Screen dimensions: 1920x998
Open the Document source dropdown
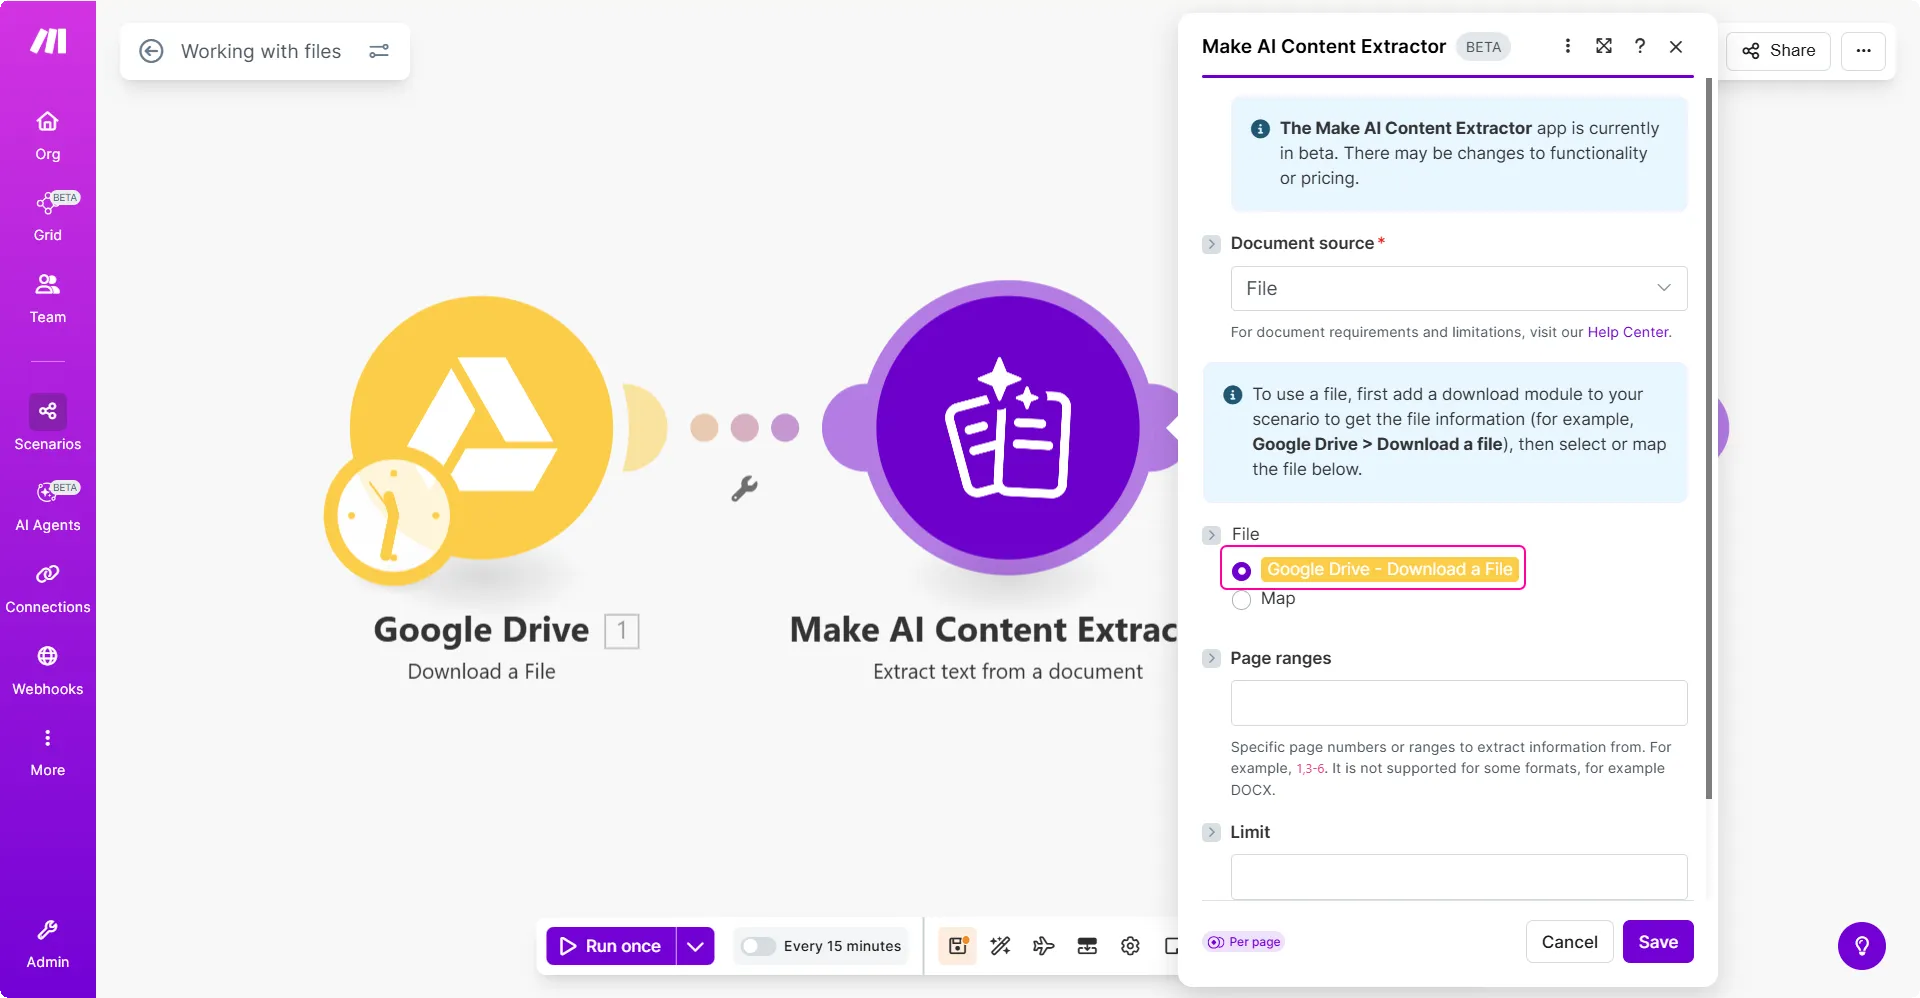1459,288
